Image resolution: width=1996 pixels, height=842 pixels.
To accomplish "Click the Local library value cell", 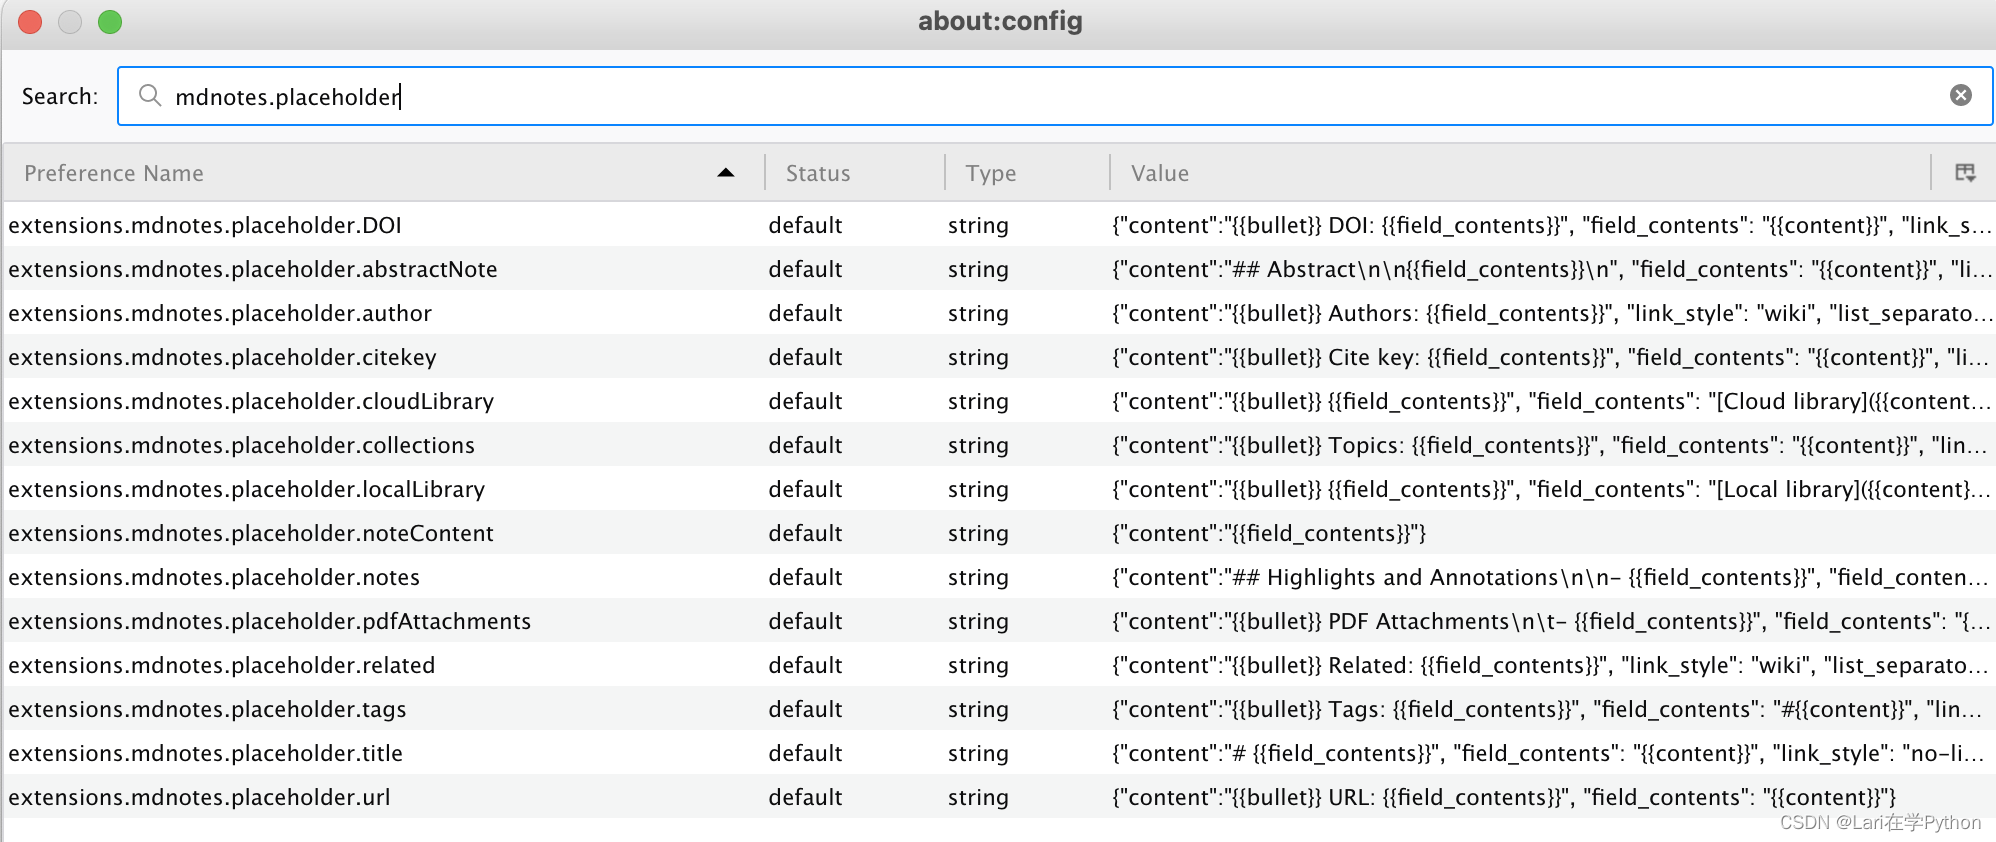I will pyautogui.click(x=1552, y=489).
